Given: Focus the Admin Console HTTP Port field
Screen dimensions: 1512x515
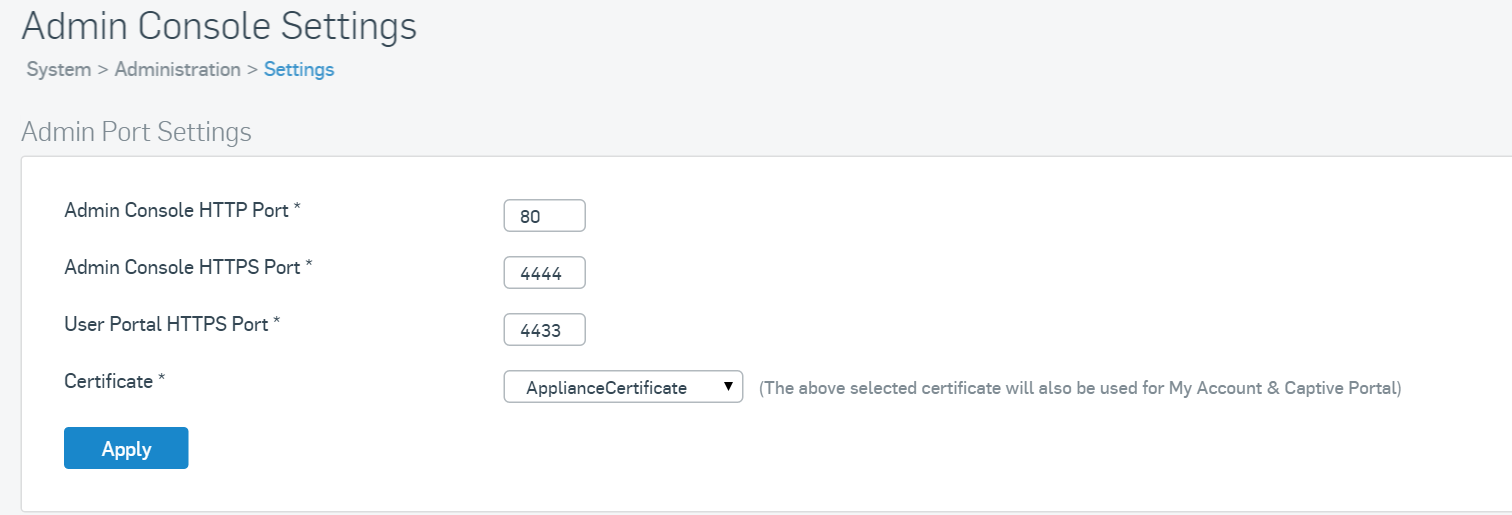Looking at the screenshot, I should [x=544, y=216].
